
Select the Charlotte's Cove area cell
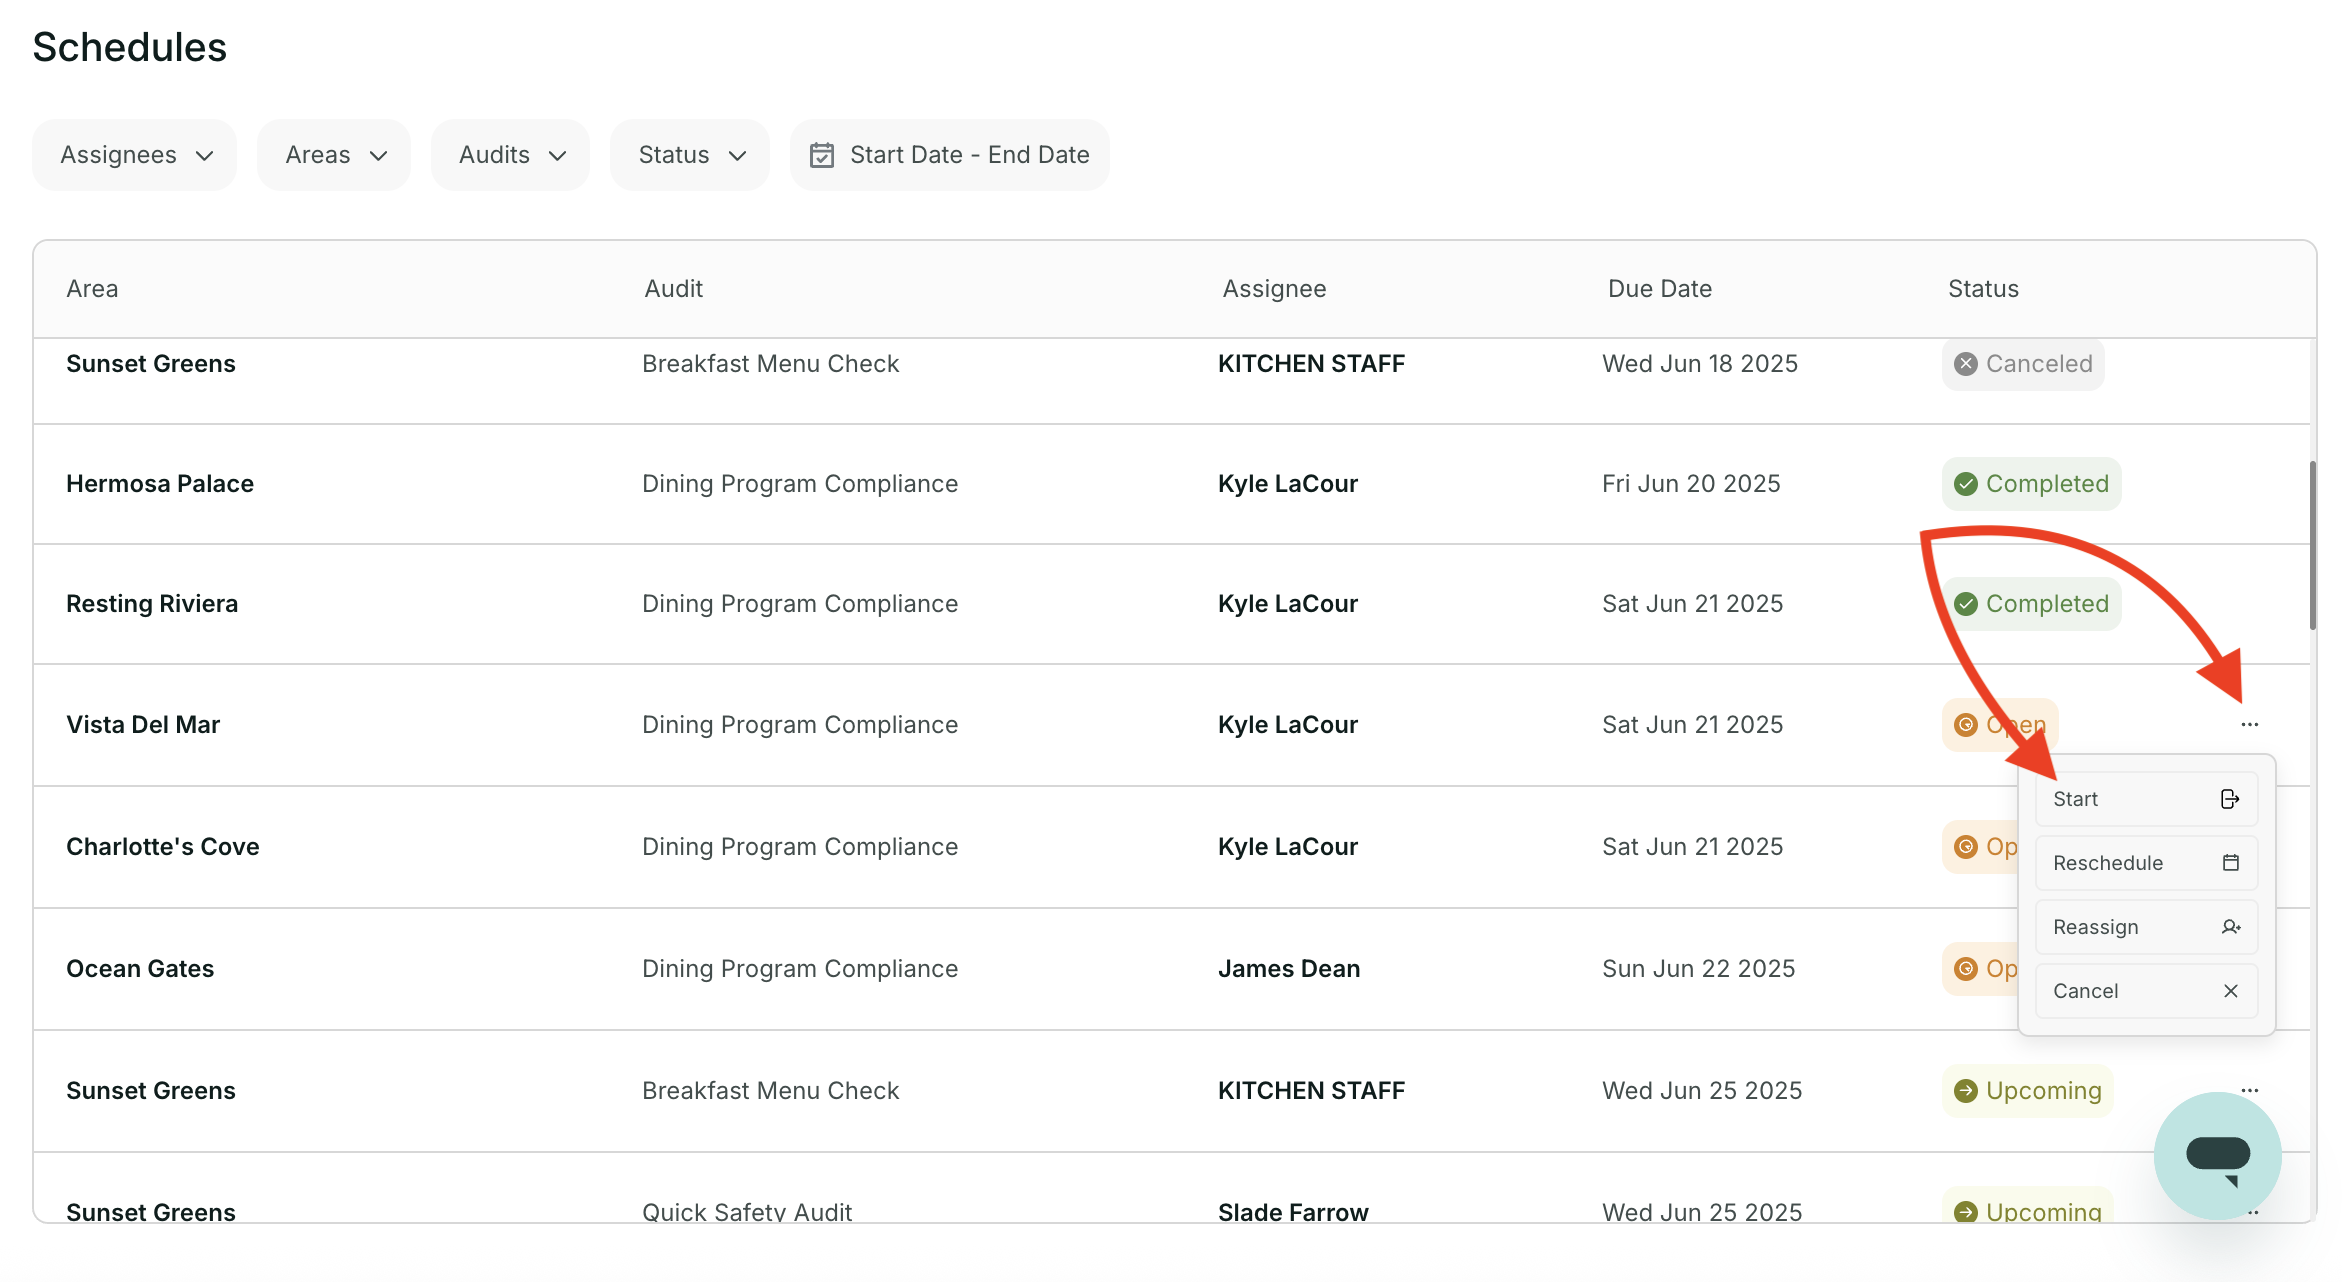pos(163,847)
